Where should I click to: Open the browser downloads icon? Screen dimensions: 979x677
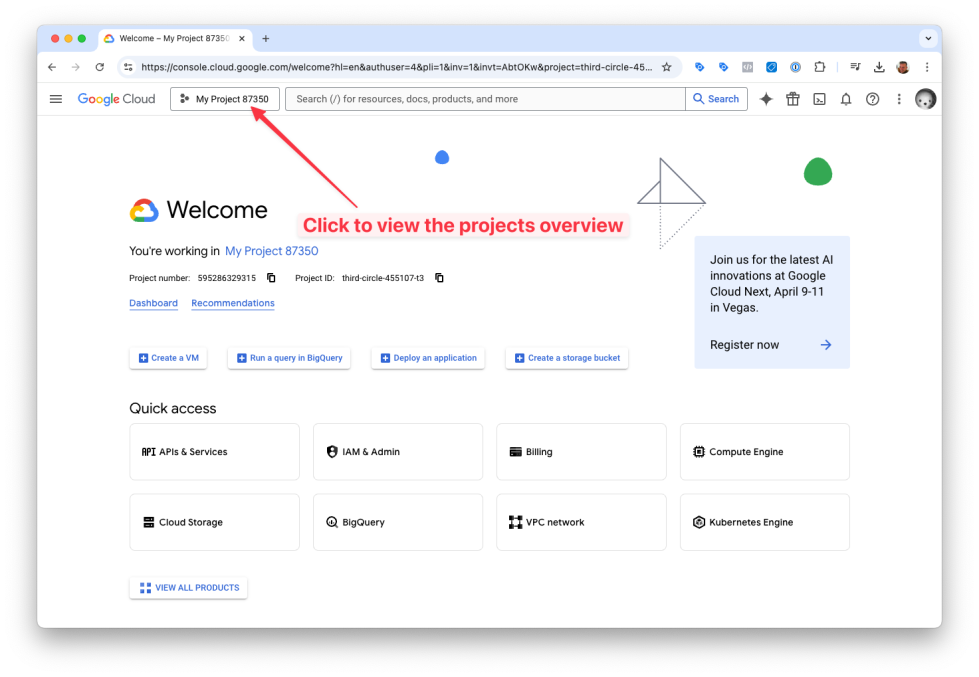pos(879,67)
